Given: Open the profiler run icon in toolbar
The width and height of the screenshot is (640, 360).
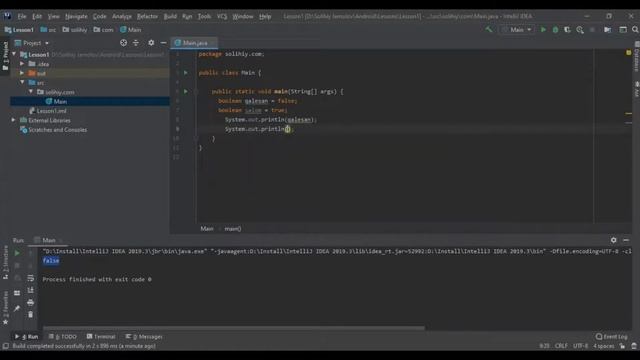Looking at the screenshot, I should (580, 29).
